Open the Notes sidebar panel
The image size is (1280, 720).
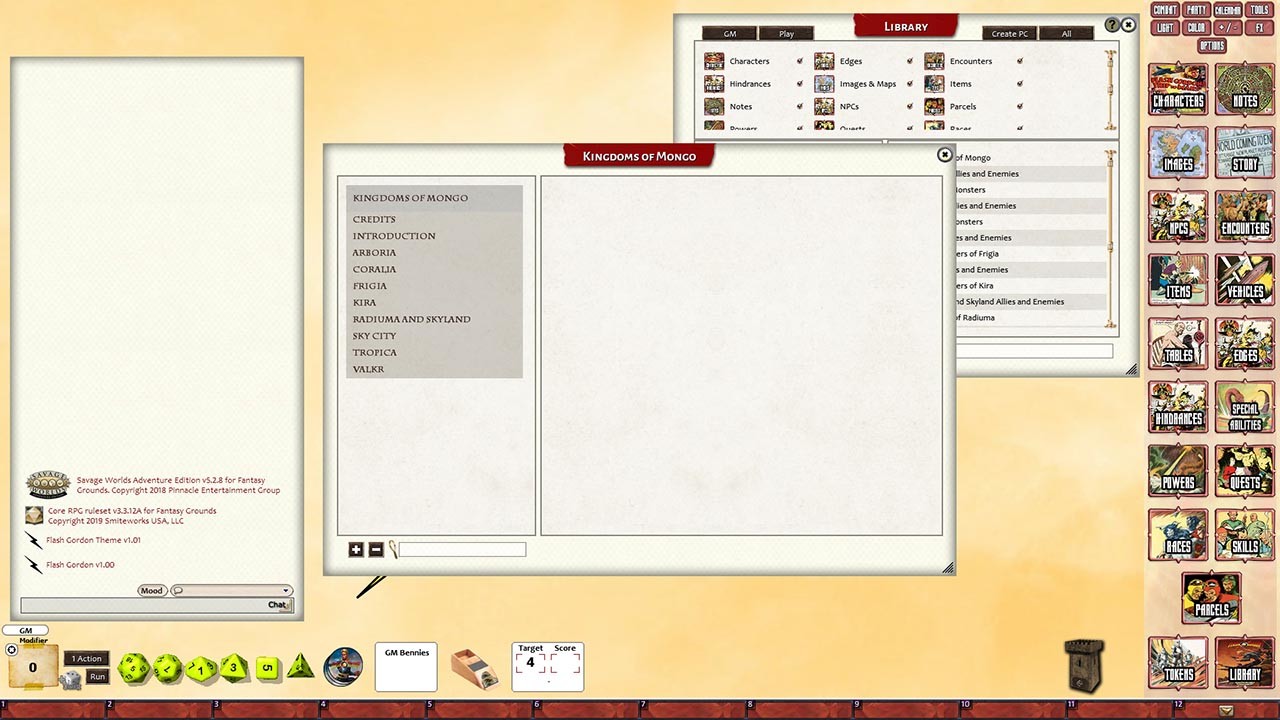[x=1245, y=91]
